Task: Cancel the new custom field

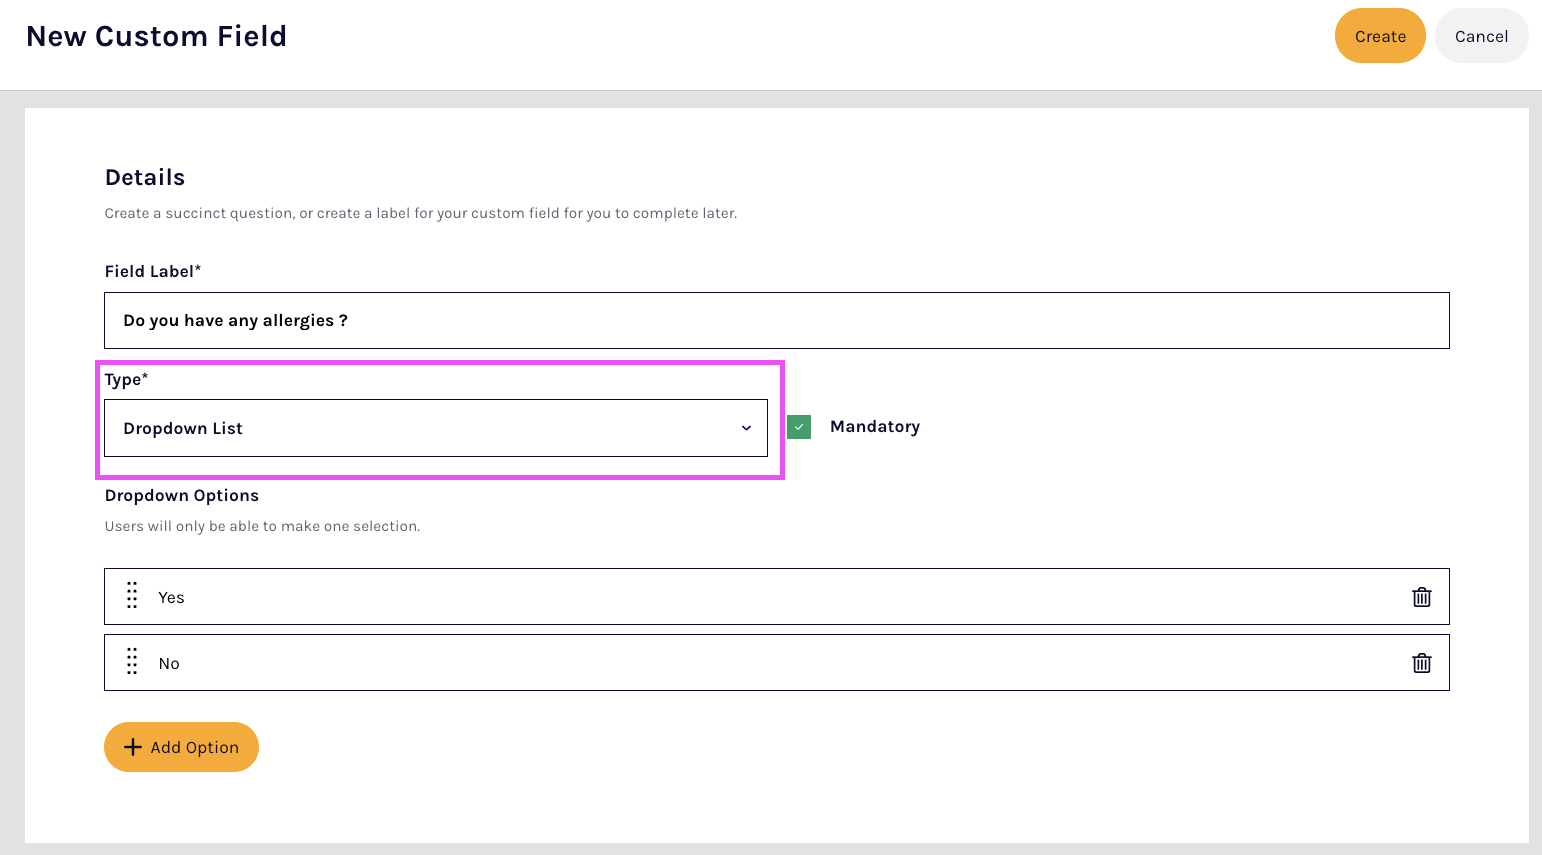Action: pyautogui.click(x=1481, y=36)
